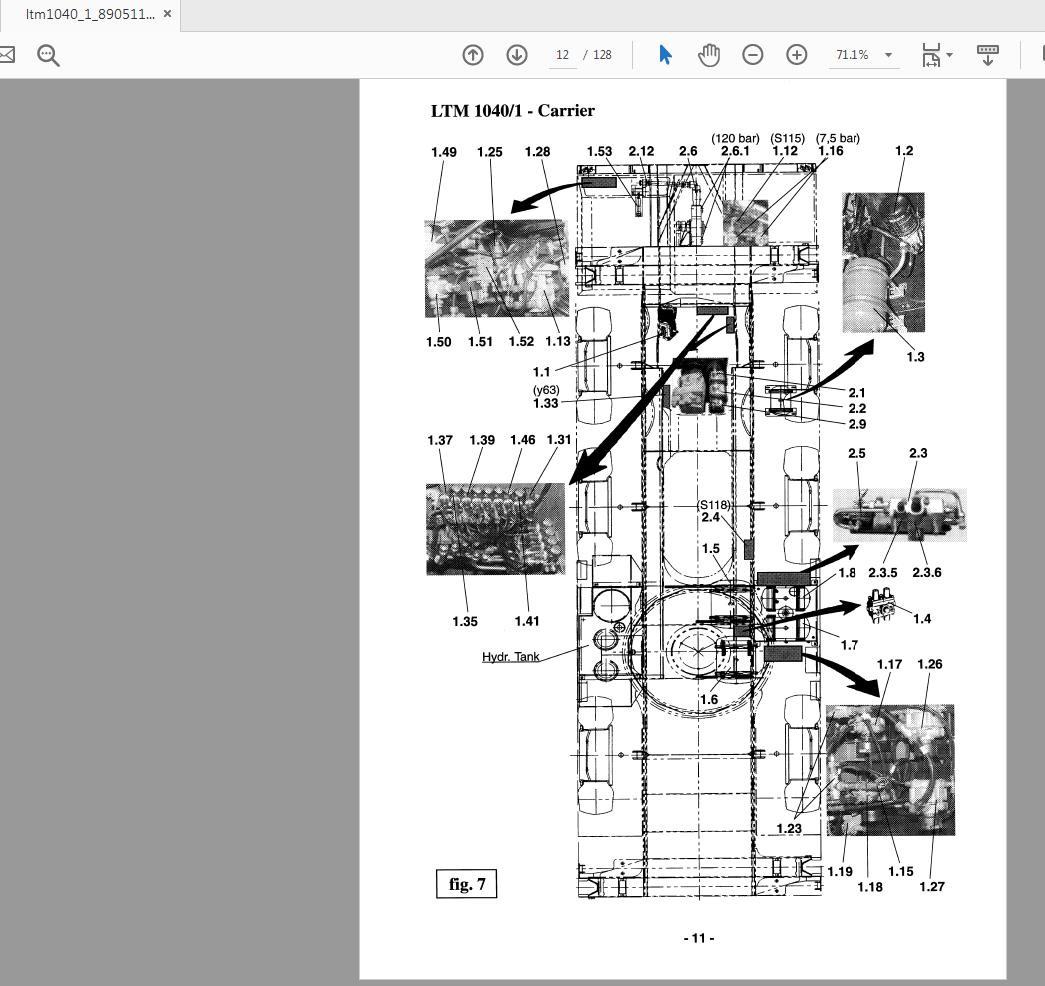Click the label 2.3.5 in diagram
The width and height of the screenshot is (1045, 986).
pos(882,573)
